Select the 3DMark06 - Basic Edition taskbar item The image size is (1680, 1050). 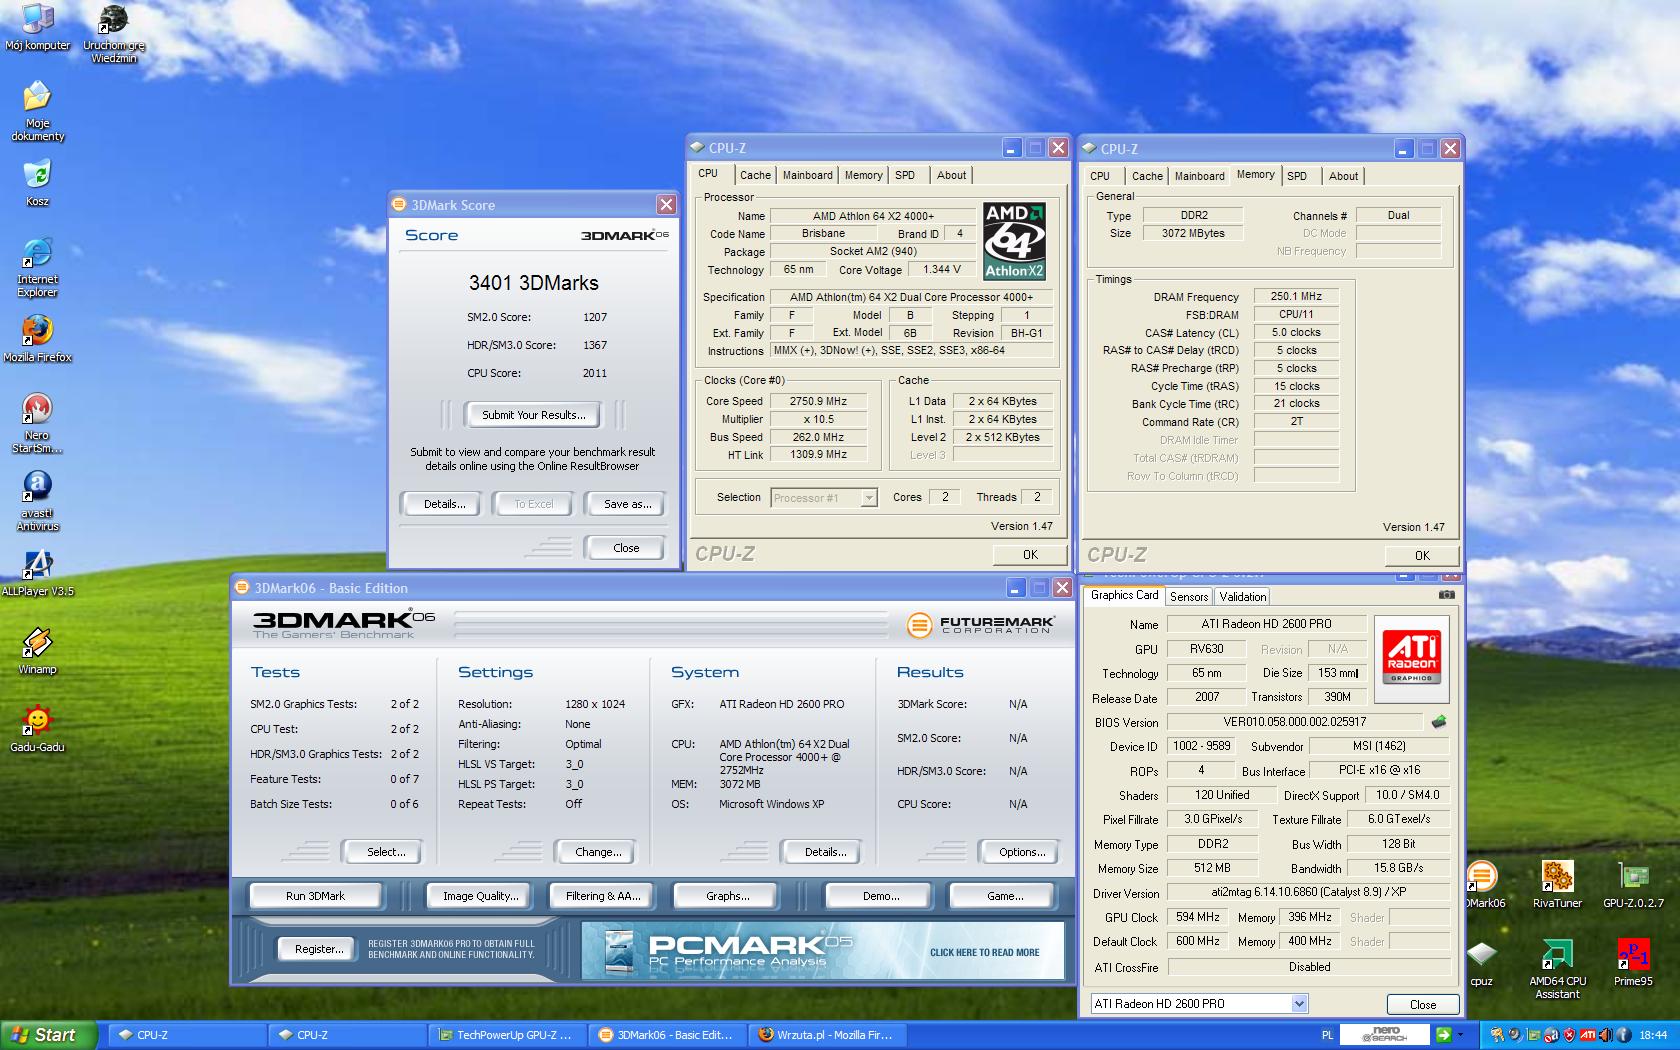[667, 1035]
